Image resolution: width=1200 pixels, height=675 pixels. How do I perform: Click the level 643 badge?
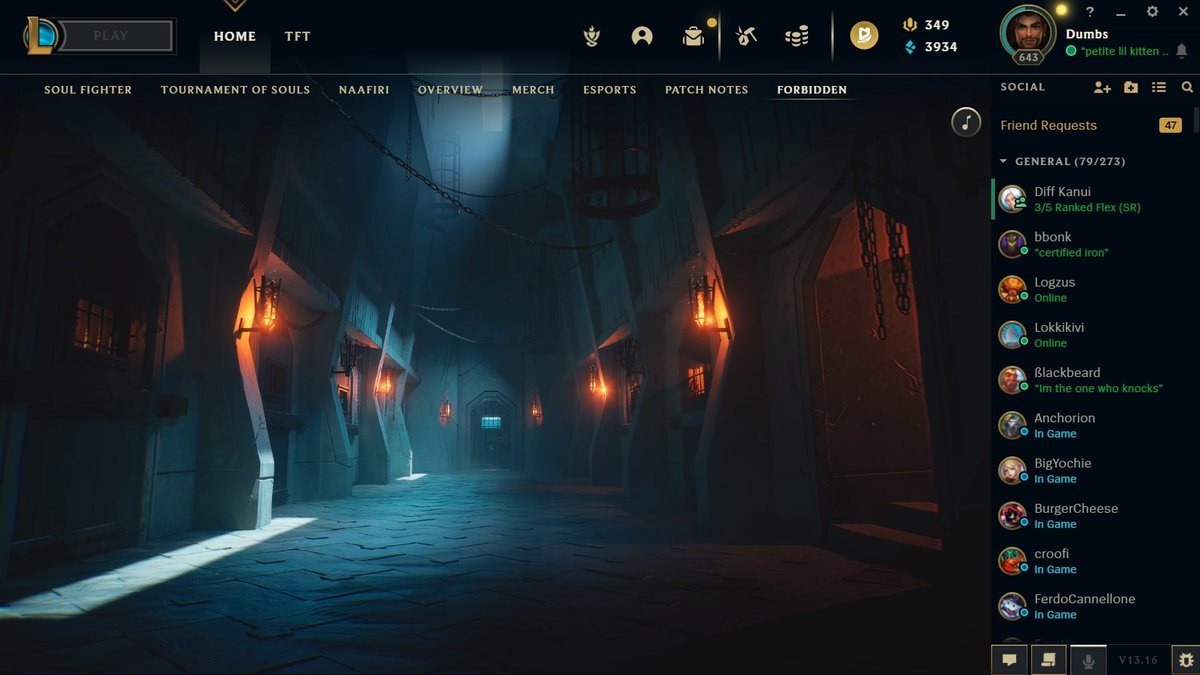[1027, 58]
